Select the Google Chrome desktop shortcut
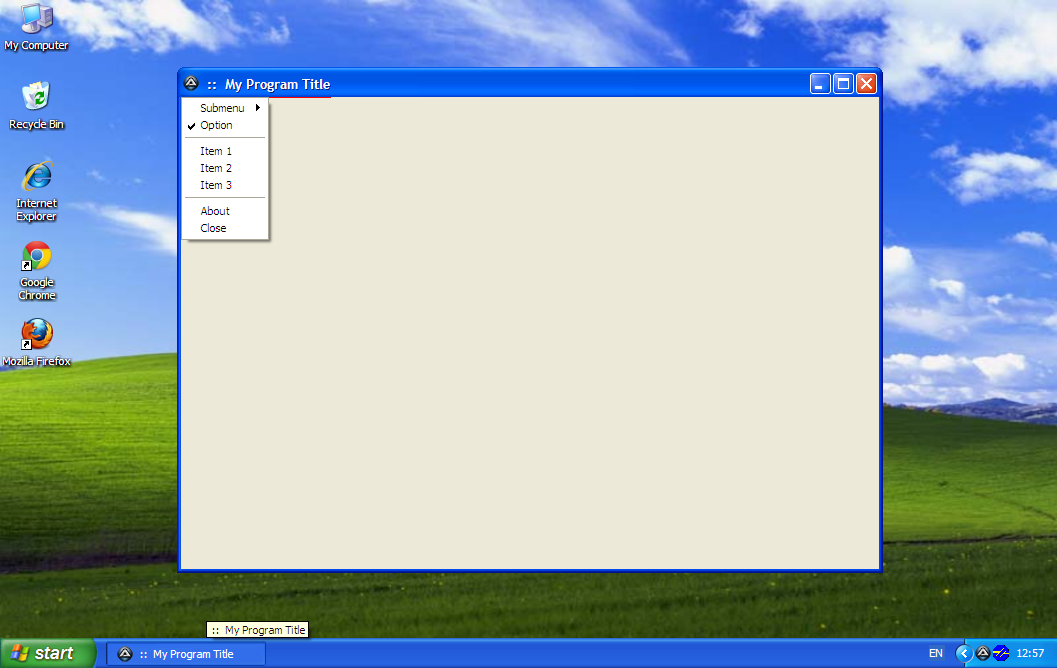 (x=36, y=270)
